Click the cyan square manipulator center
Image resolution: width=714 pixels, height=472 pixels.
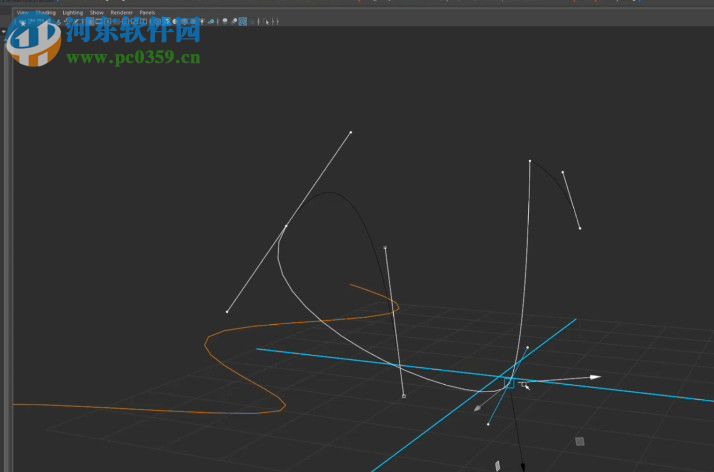tap(510, 383)
